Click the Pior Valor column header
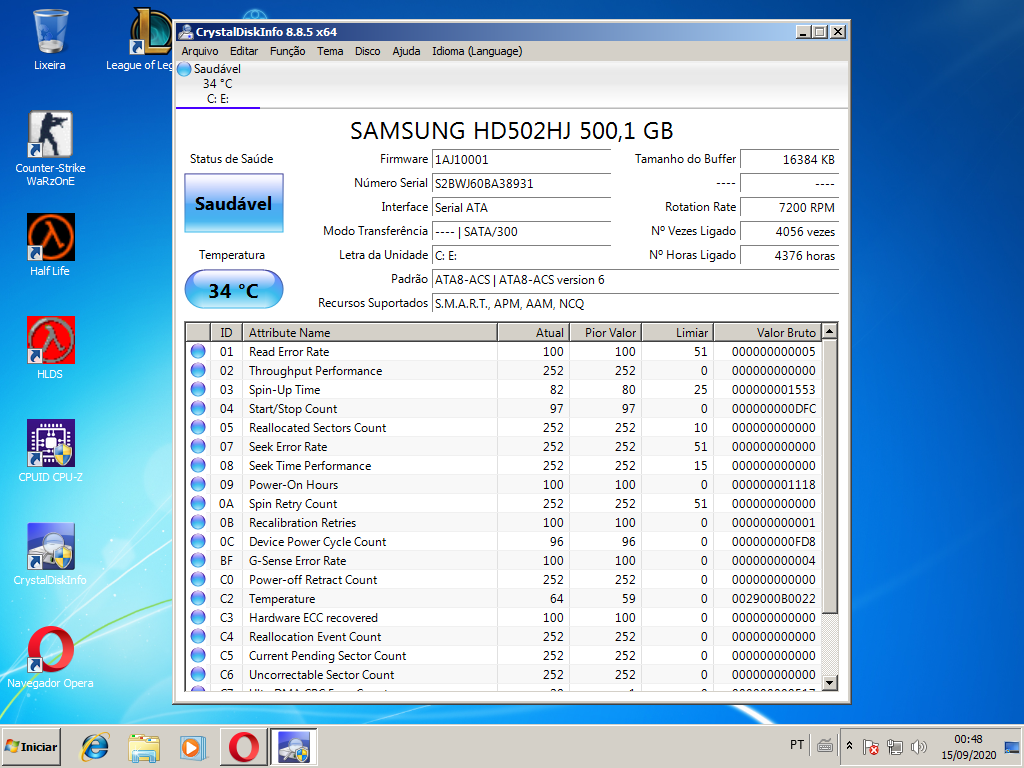The image size is (1024, 768). coord(605,332)
